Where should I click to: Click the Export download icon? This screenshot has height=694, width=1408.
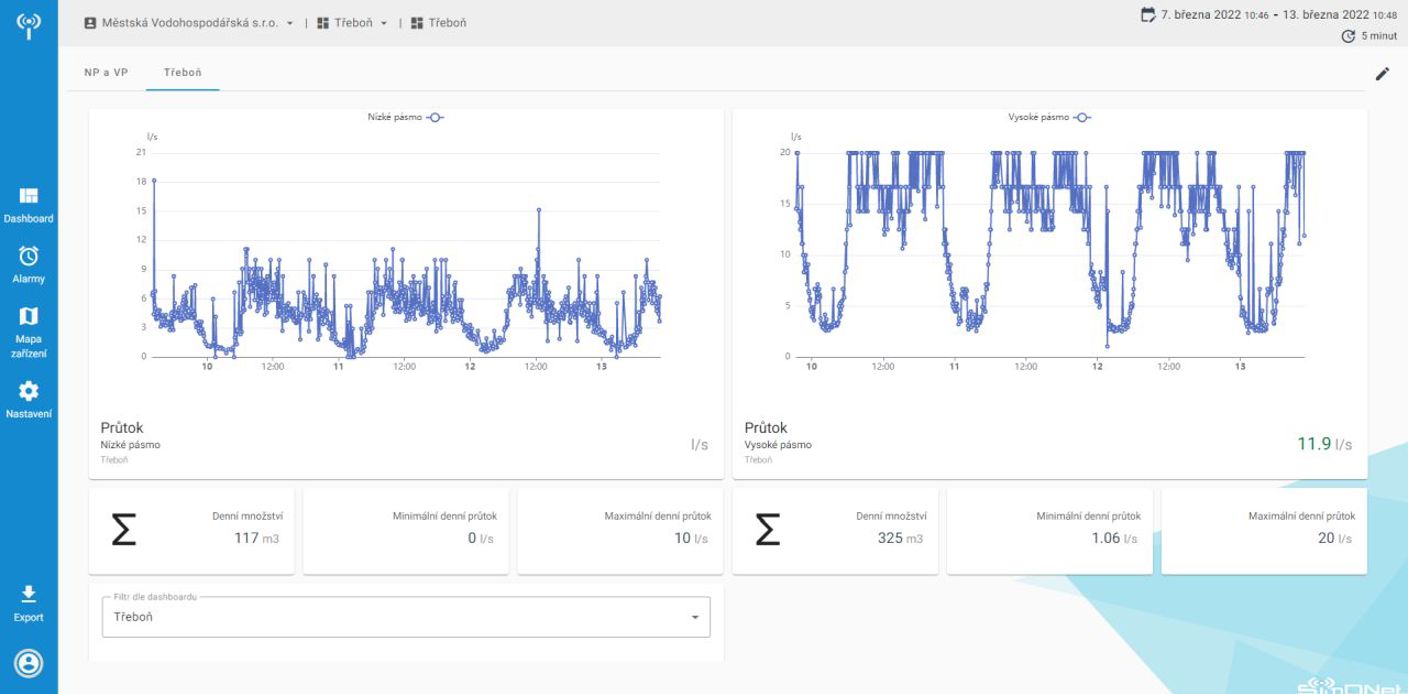[29, 595]
